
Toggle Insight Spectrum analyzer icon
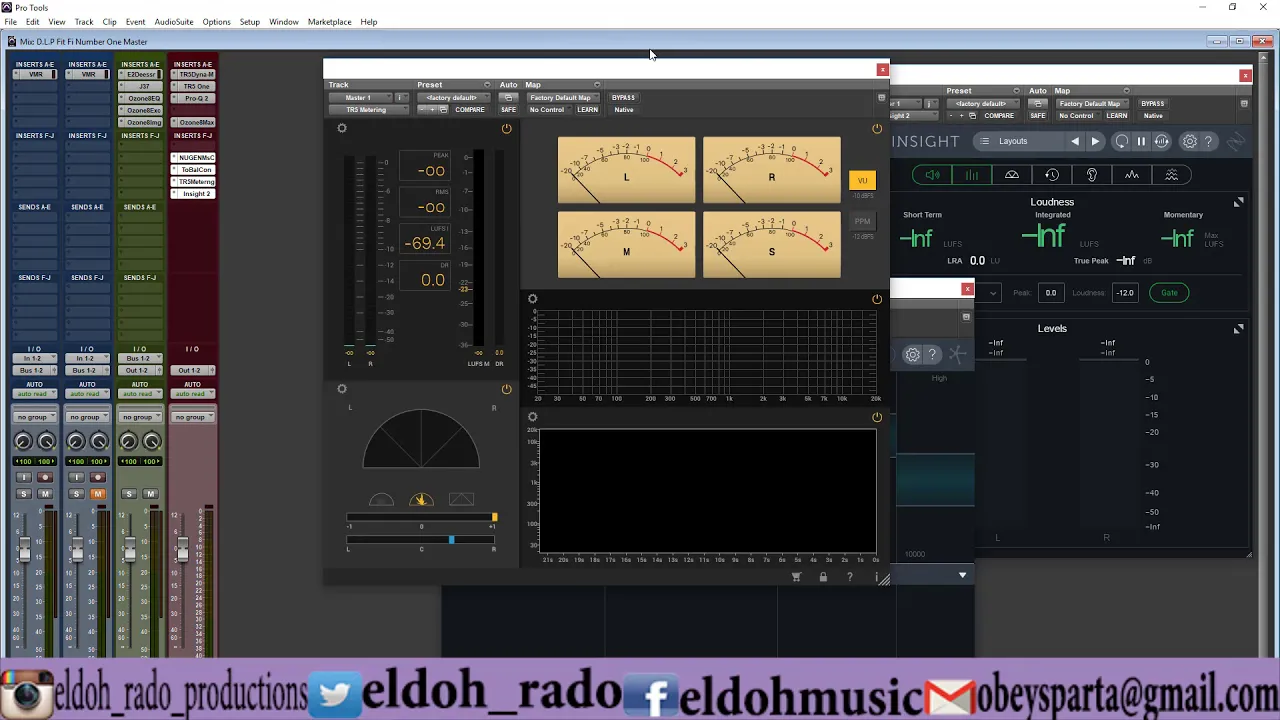coord(1132,175)
